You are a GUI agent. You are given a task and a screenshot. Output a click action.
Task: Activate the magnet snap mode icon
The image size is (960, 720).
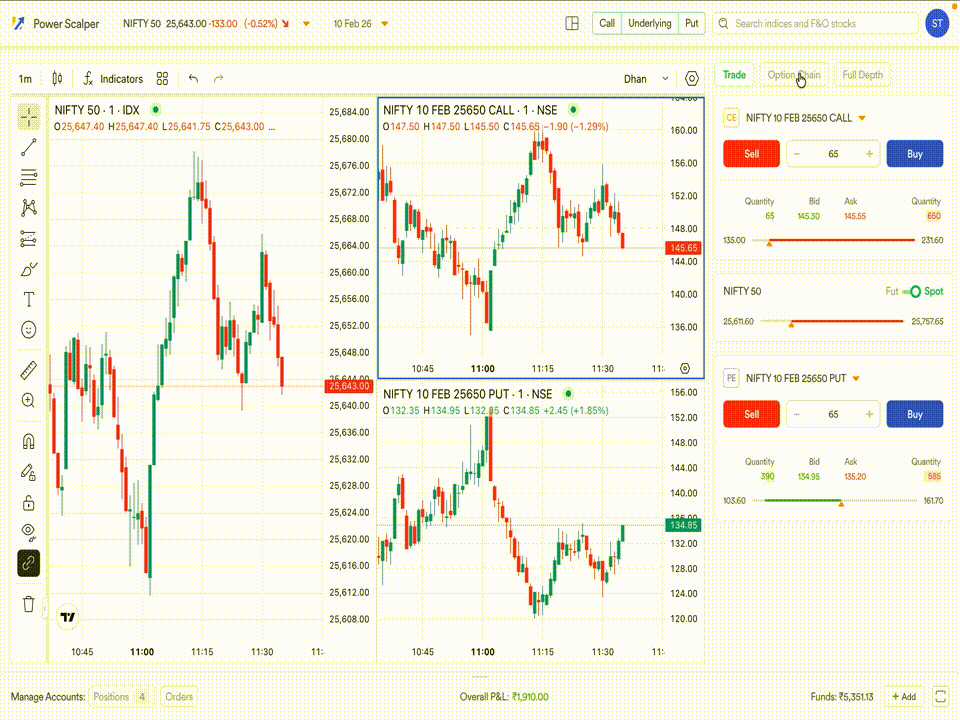click(x=28, y=441)
